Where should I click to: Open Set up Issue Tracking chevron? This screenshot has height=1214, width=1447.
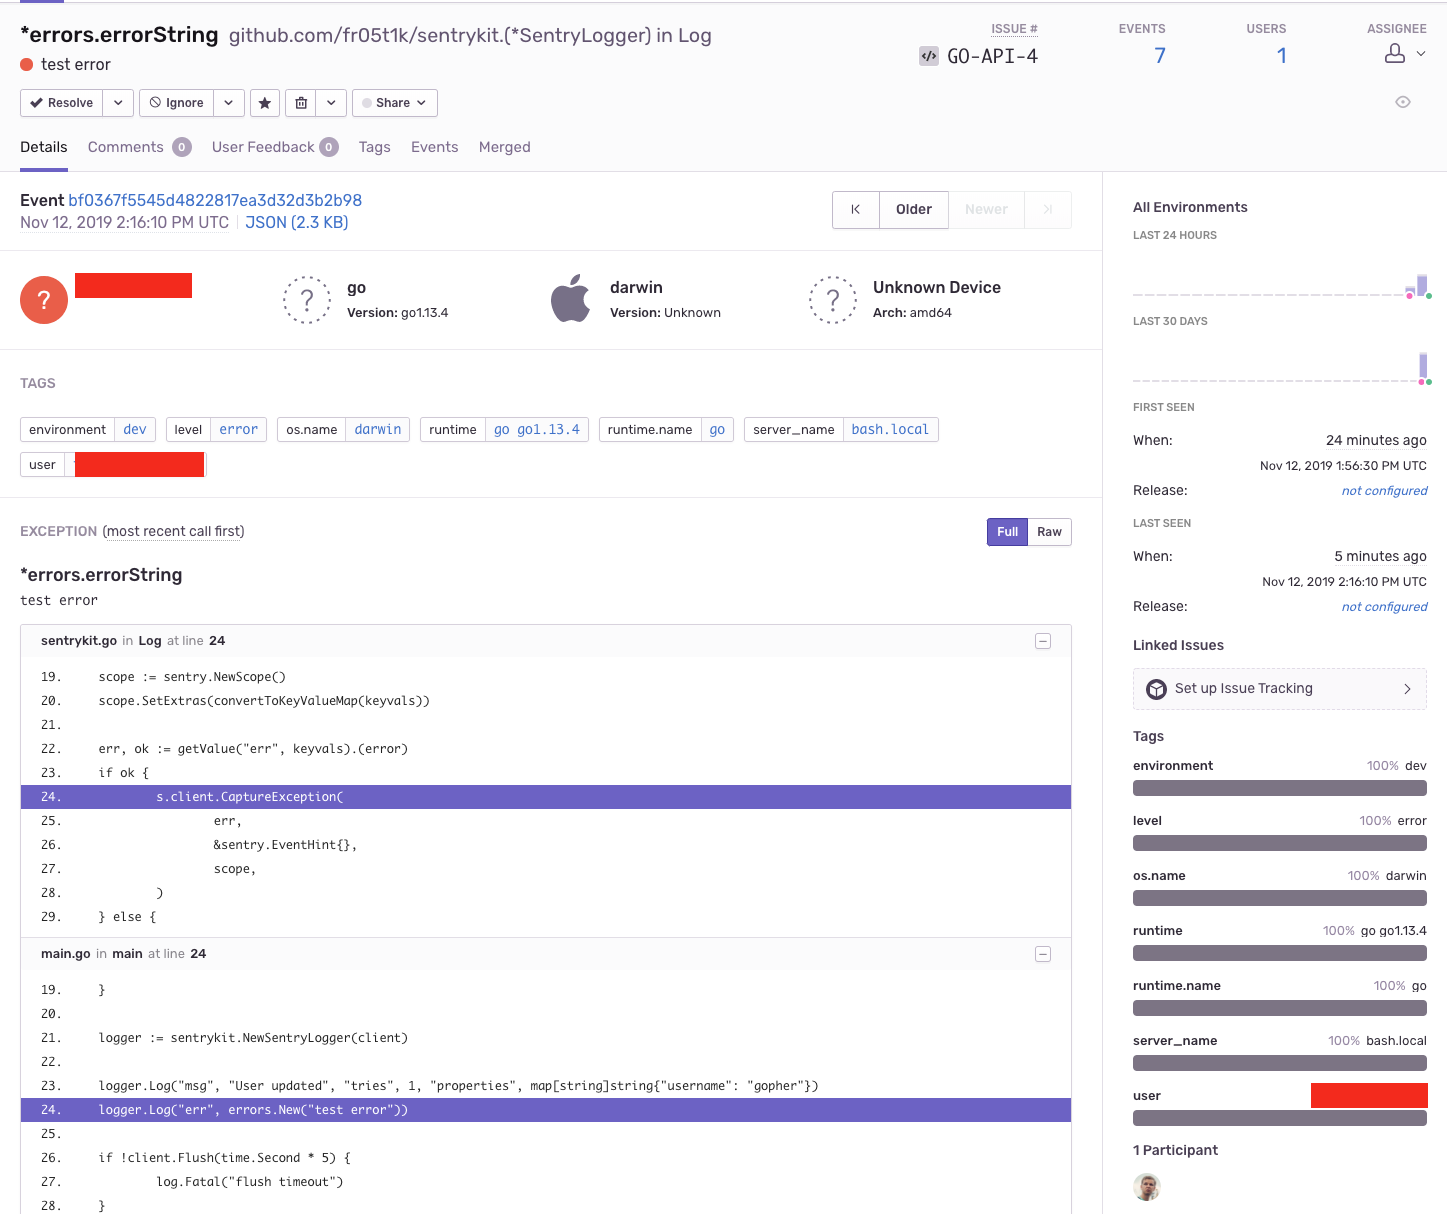point(1407,689)
